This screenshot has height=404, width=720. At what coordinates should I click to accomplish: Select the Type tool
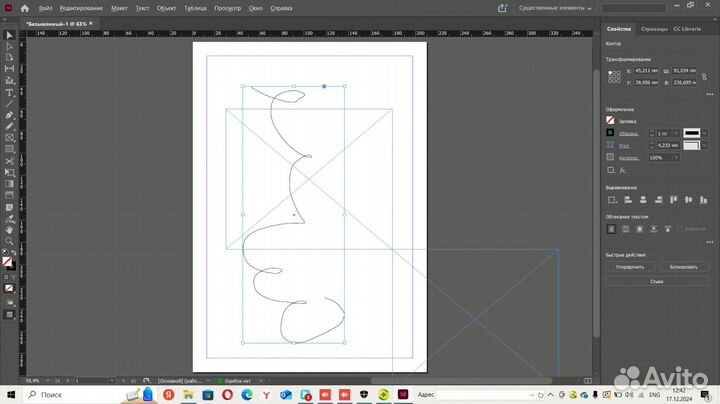pyautogui.click(x=9, y=92)
